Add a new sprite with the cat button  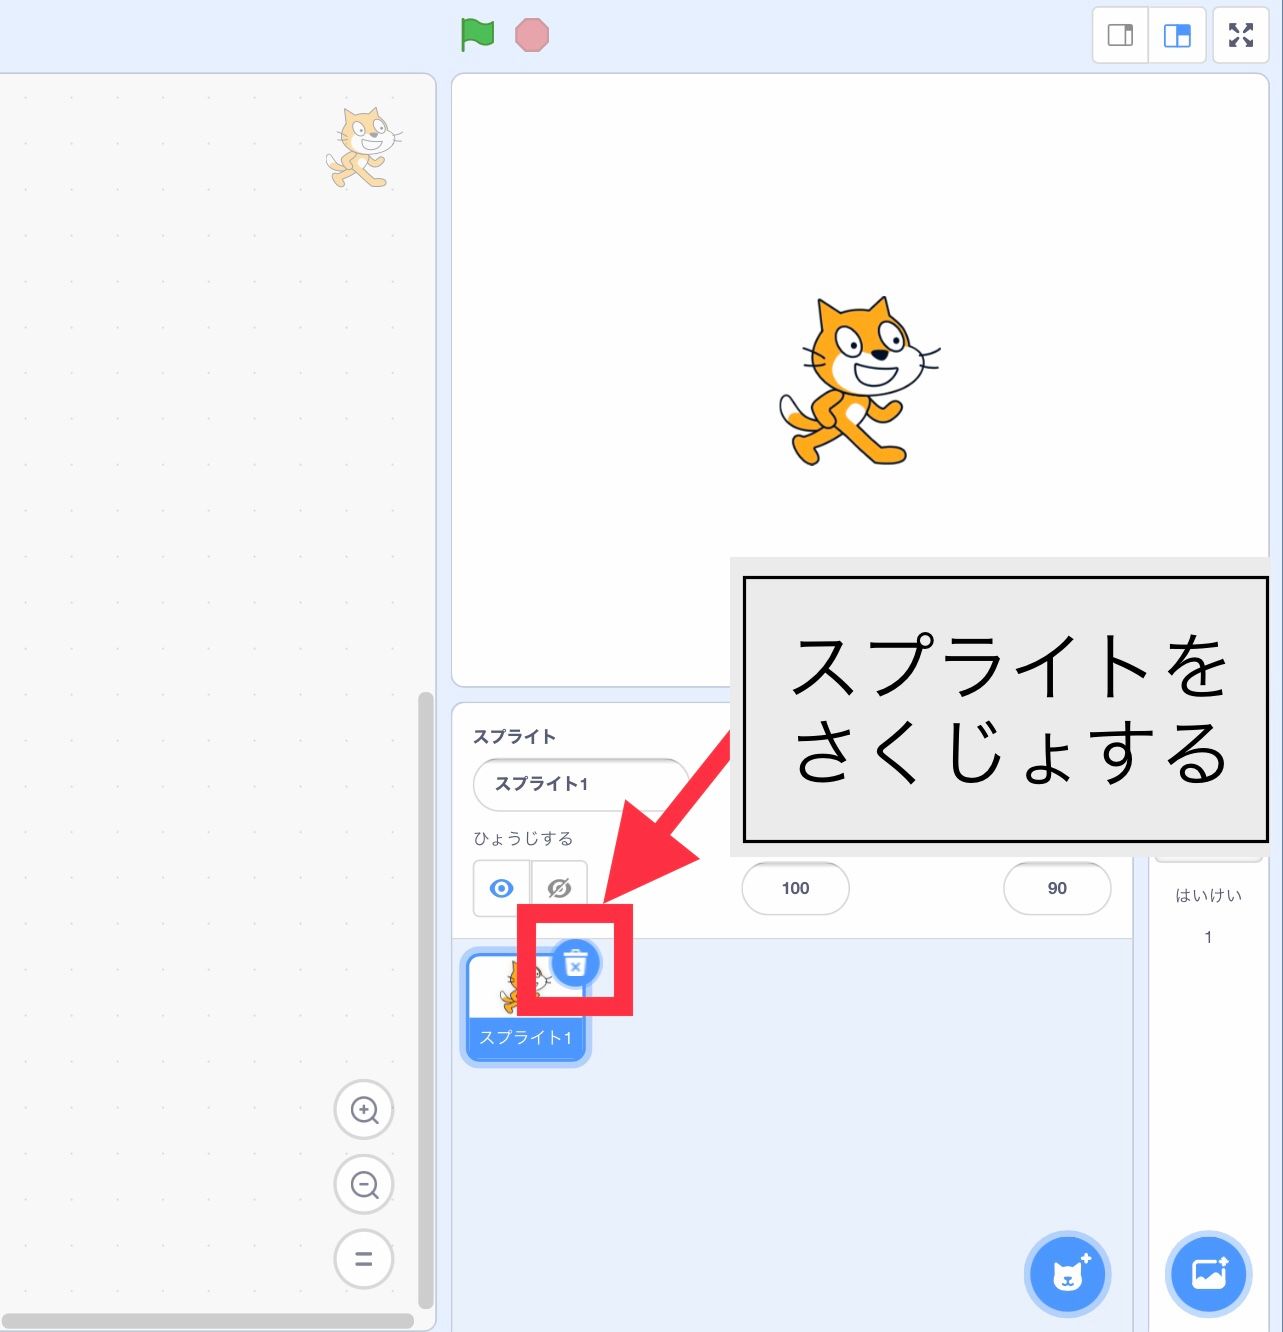[x=1066, y=1274]
